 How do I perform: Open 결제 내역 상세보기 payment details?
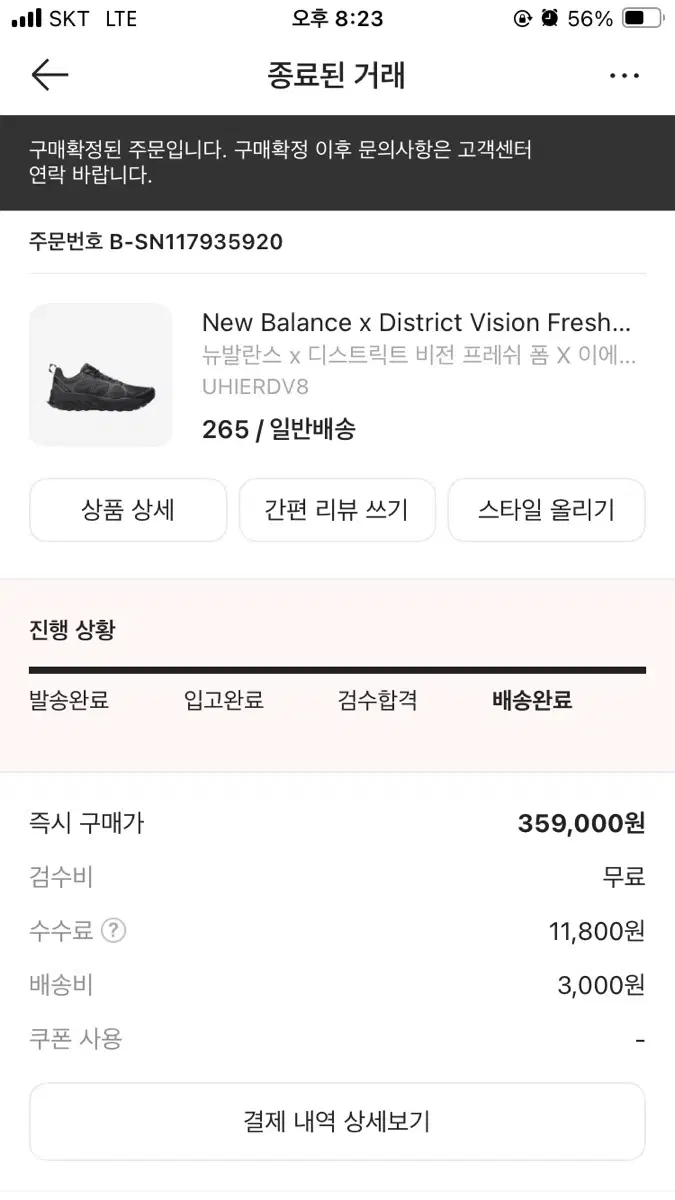tap(337, 1121)
